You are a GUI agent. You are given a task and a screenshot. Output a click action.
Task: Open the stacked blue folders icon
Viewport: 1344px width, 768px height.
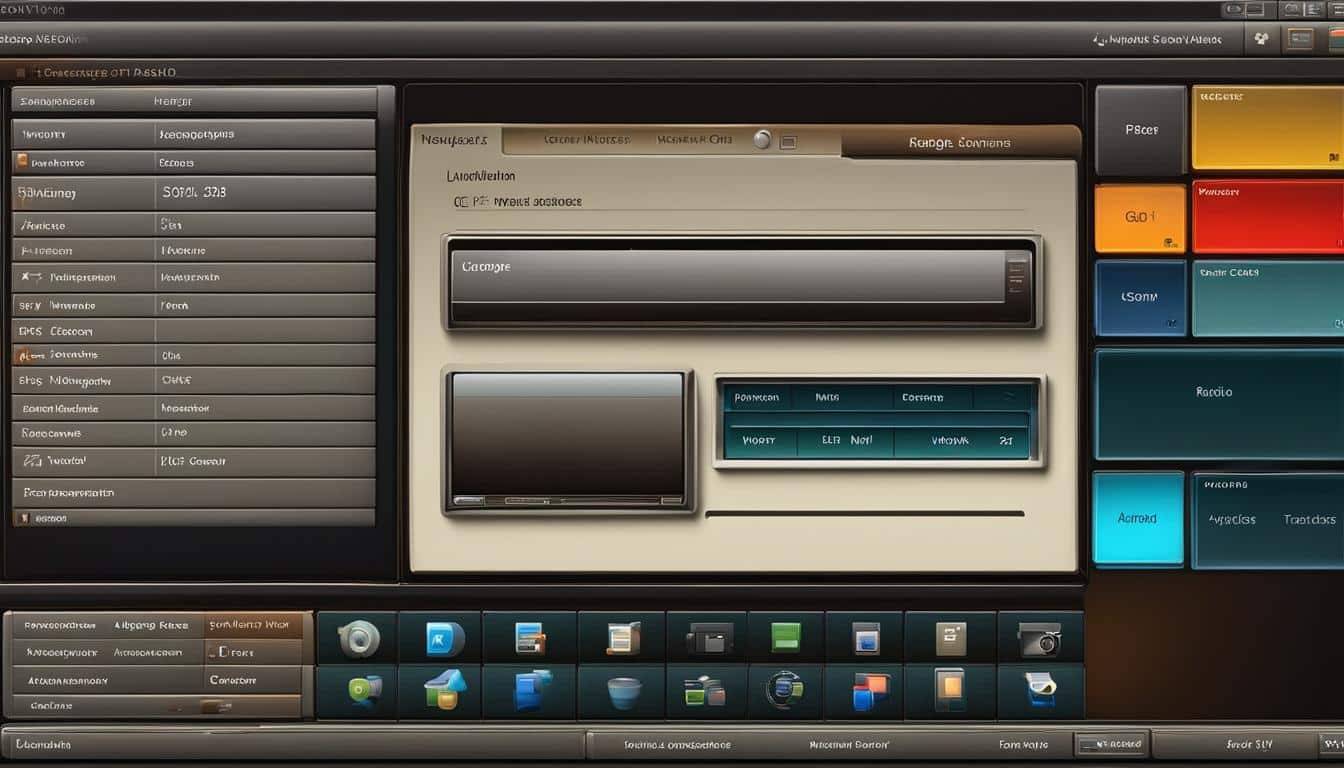point(532,691)
